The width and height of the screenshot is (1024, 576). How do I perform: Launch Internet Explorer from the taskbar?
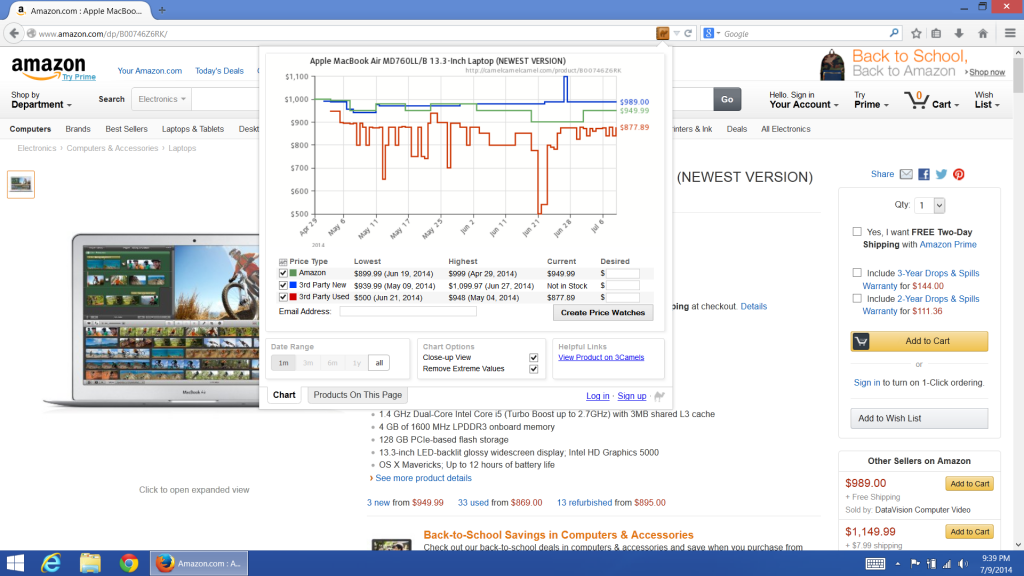50,563
